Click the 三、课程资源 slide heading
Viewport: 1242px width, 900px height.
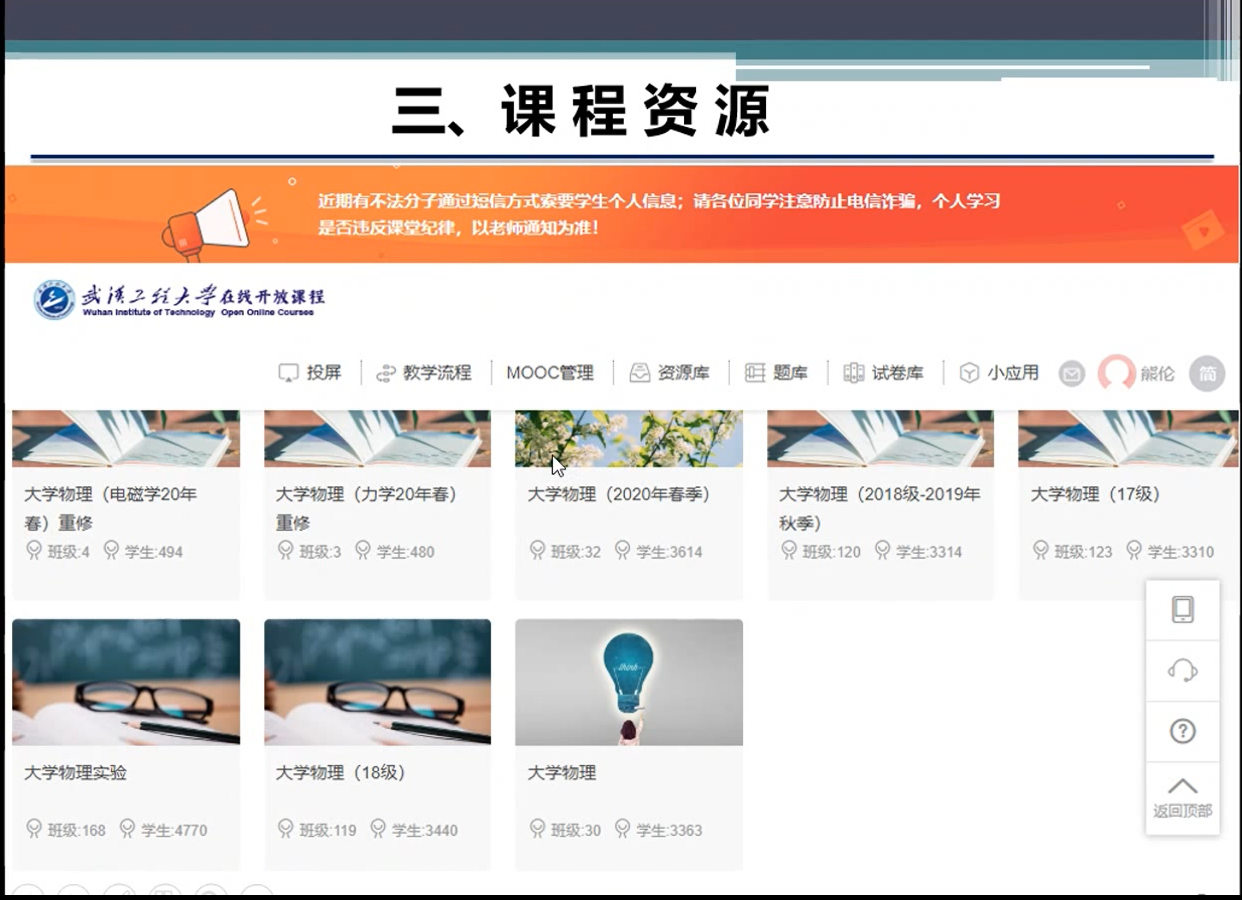581,110
